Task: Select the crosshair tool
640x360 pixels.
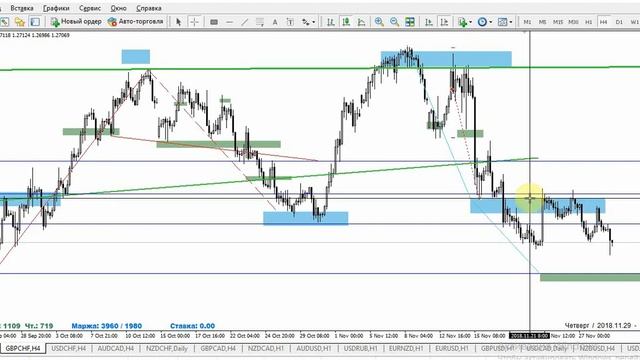Action: (195, 22)
